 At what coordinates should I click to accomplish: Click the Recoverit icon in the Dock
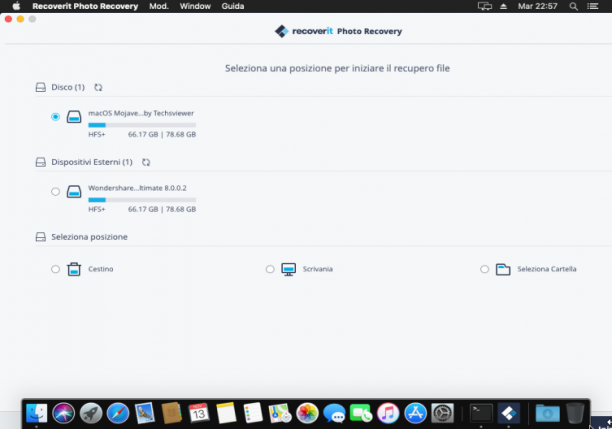[509, 413]
